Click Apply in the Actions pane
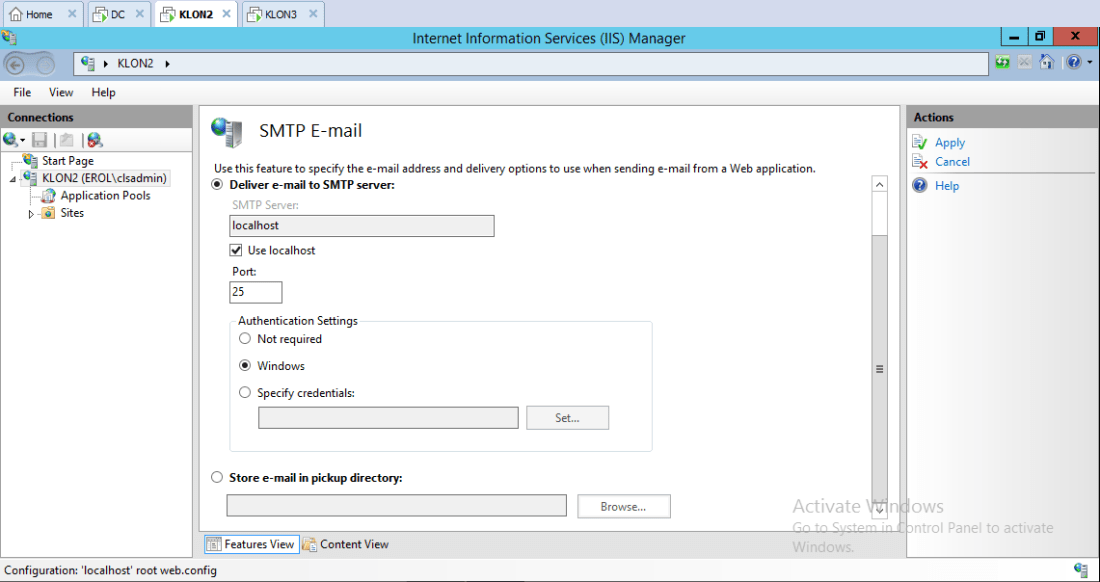Screen dimensions: 1100x582 [949, 143]
